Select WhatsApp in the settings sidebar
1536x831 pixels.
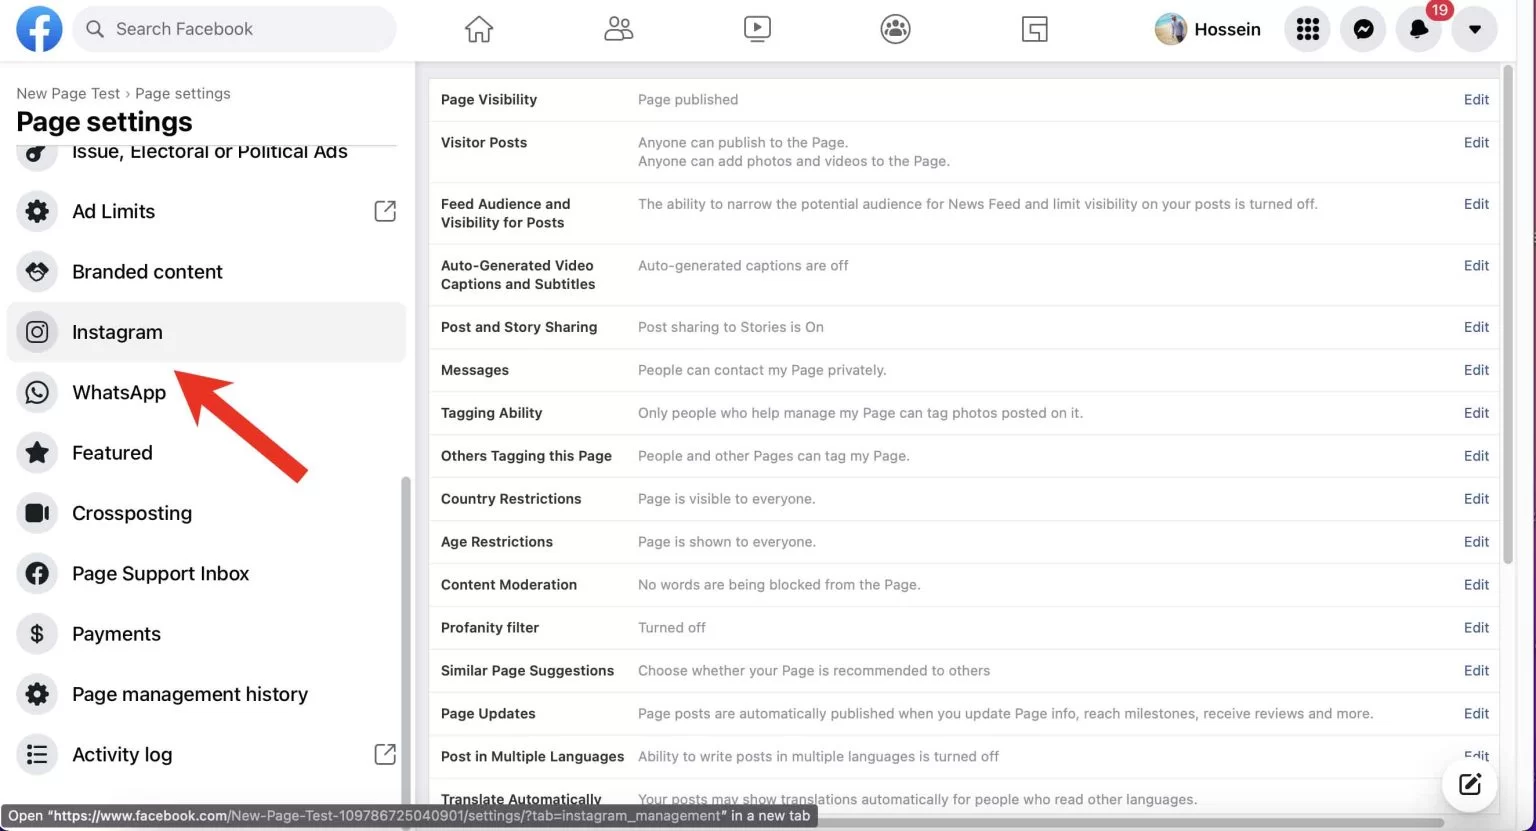coord(119,393)
